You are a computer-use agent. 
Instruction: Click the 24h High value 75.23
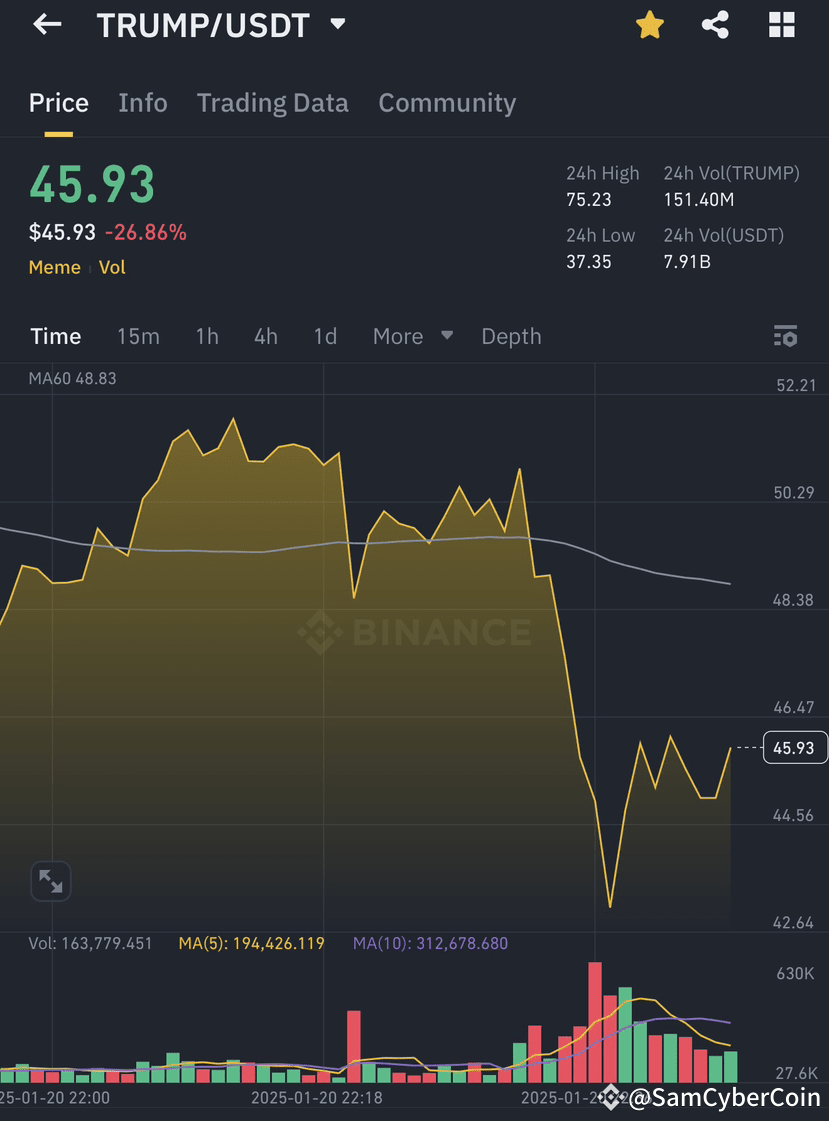(x=588, y=199)
